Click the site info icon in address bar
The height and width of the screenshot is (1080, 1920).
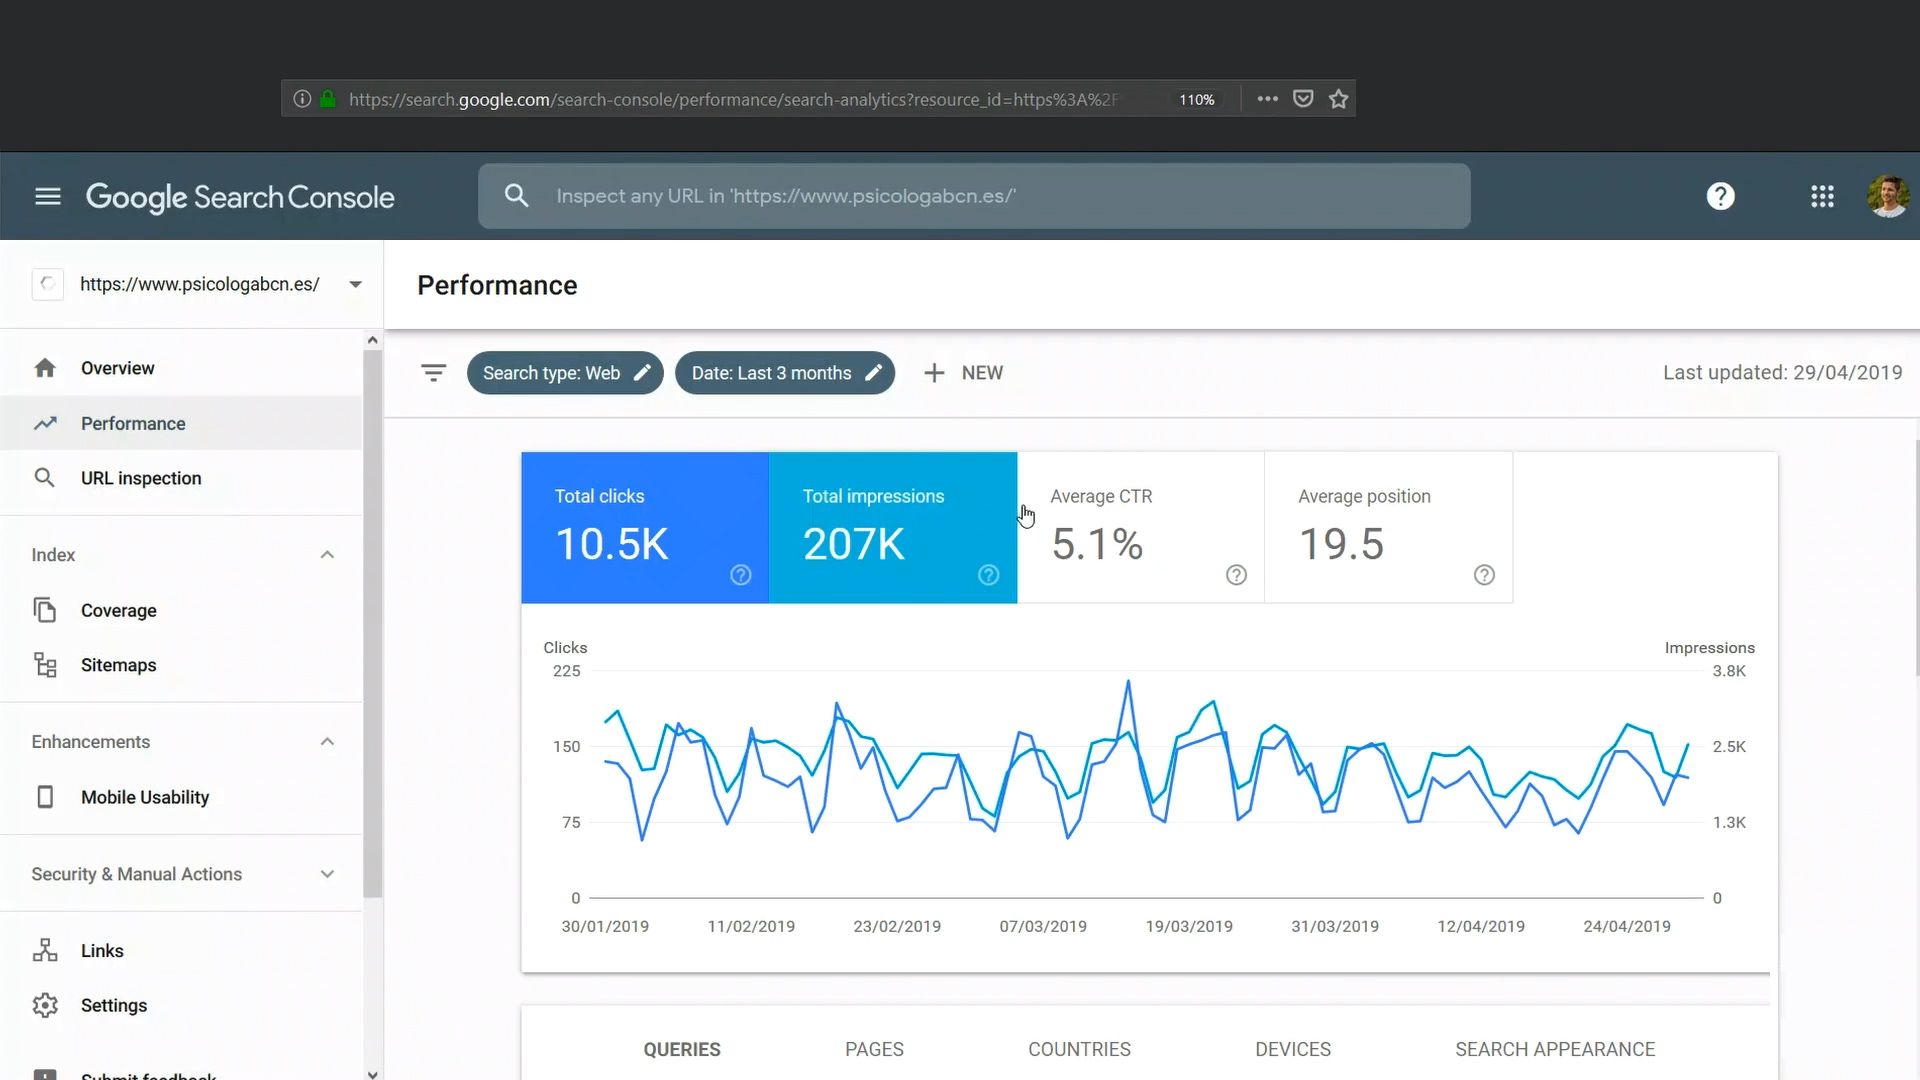[302, 99]
